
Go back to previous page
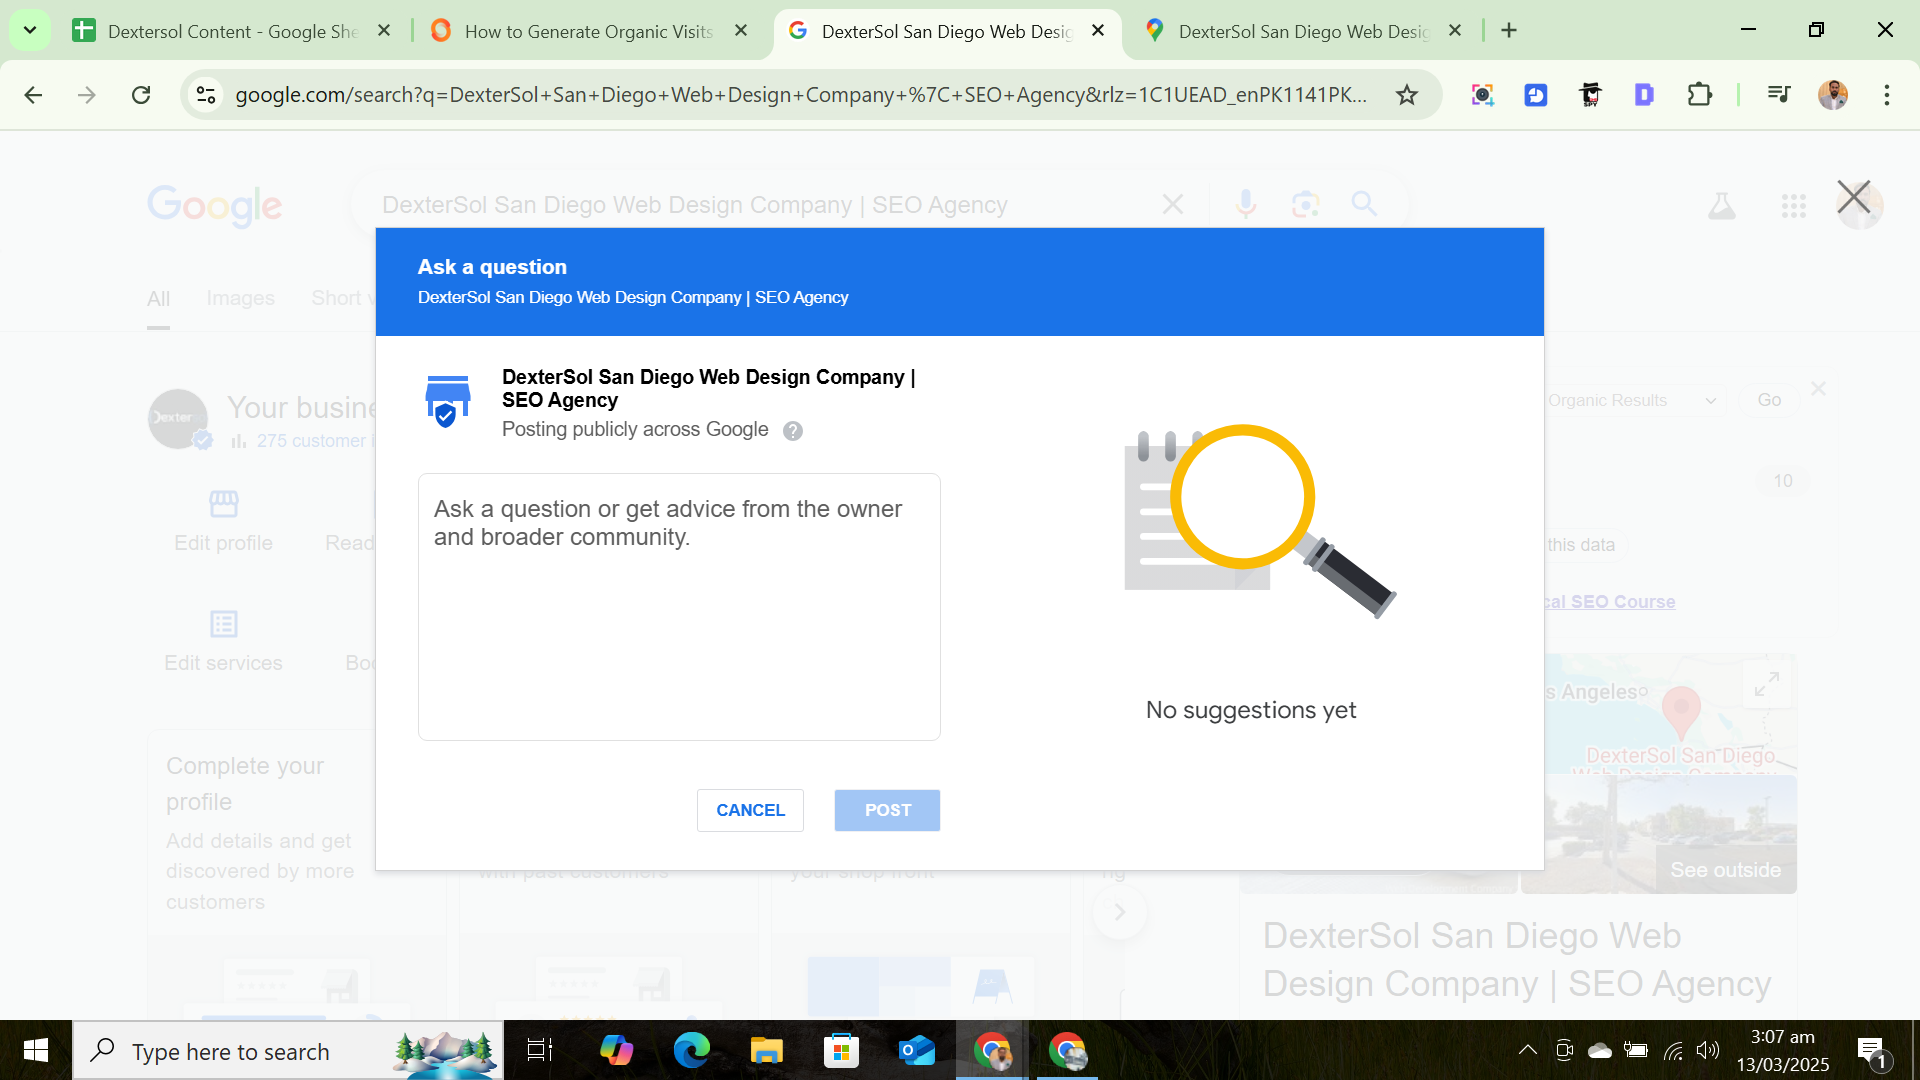pyautogui.click(x=33, y=95)
